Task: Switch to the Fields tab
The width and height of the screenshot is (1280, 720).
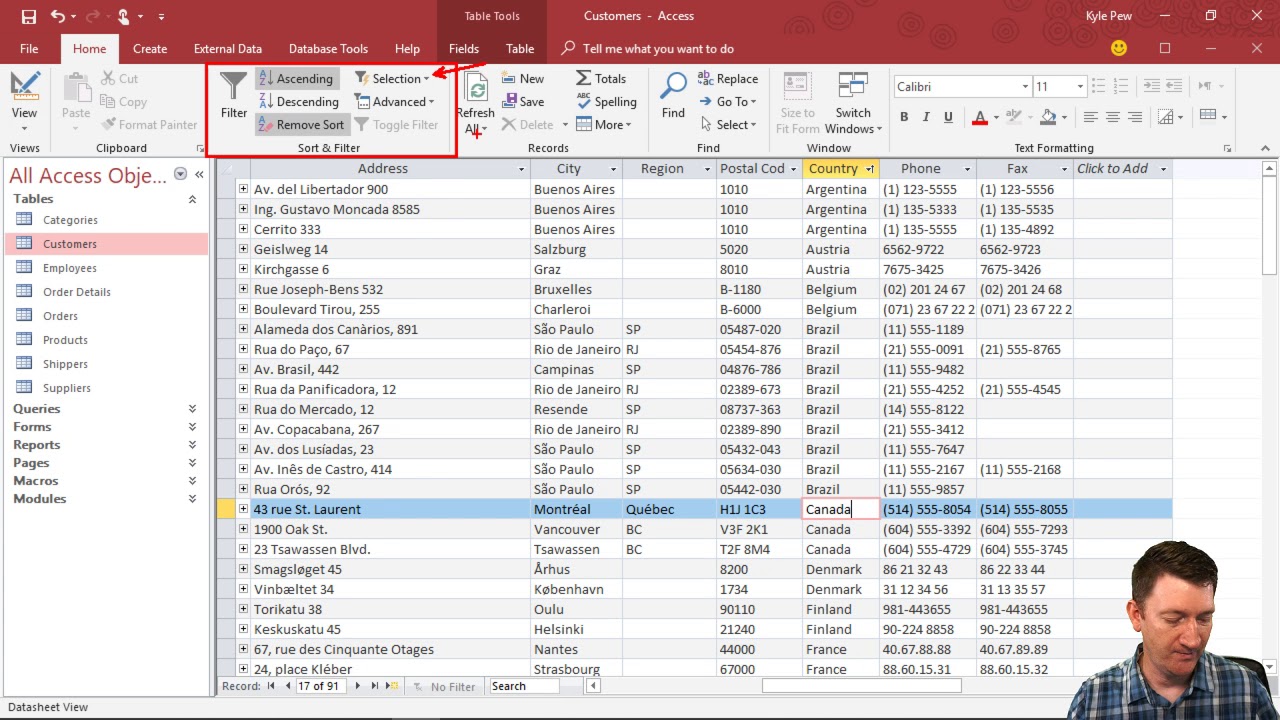Action: [x=464, y=48]
